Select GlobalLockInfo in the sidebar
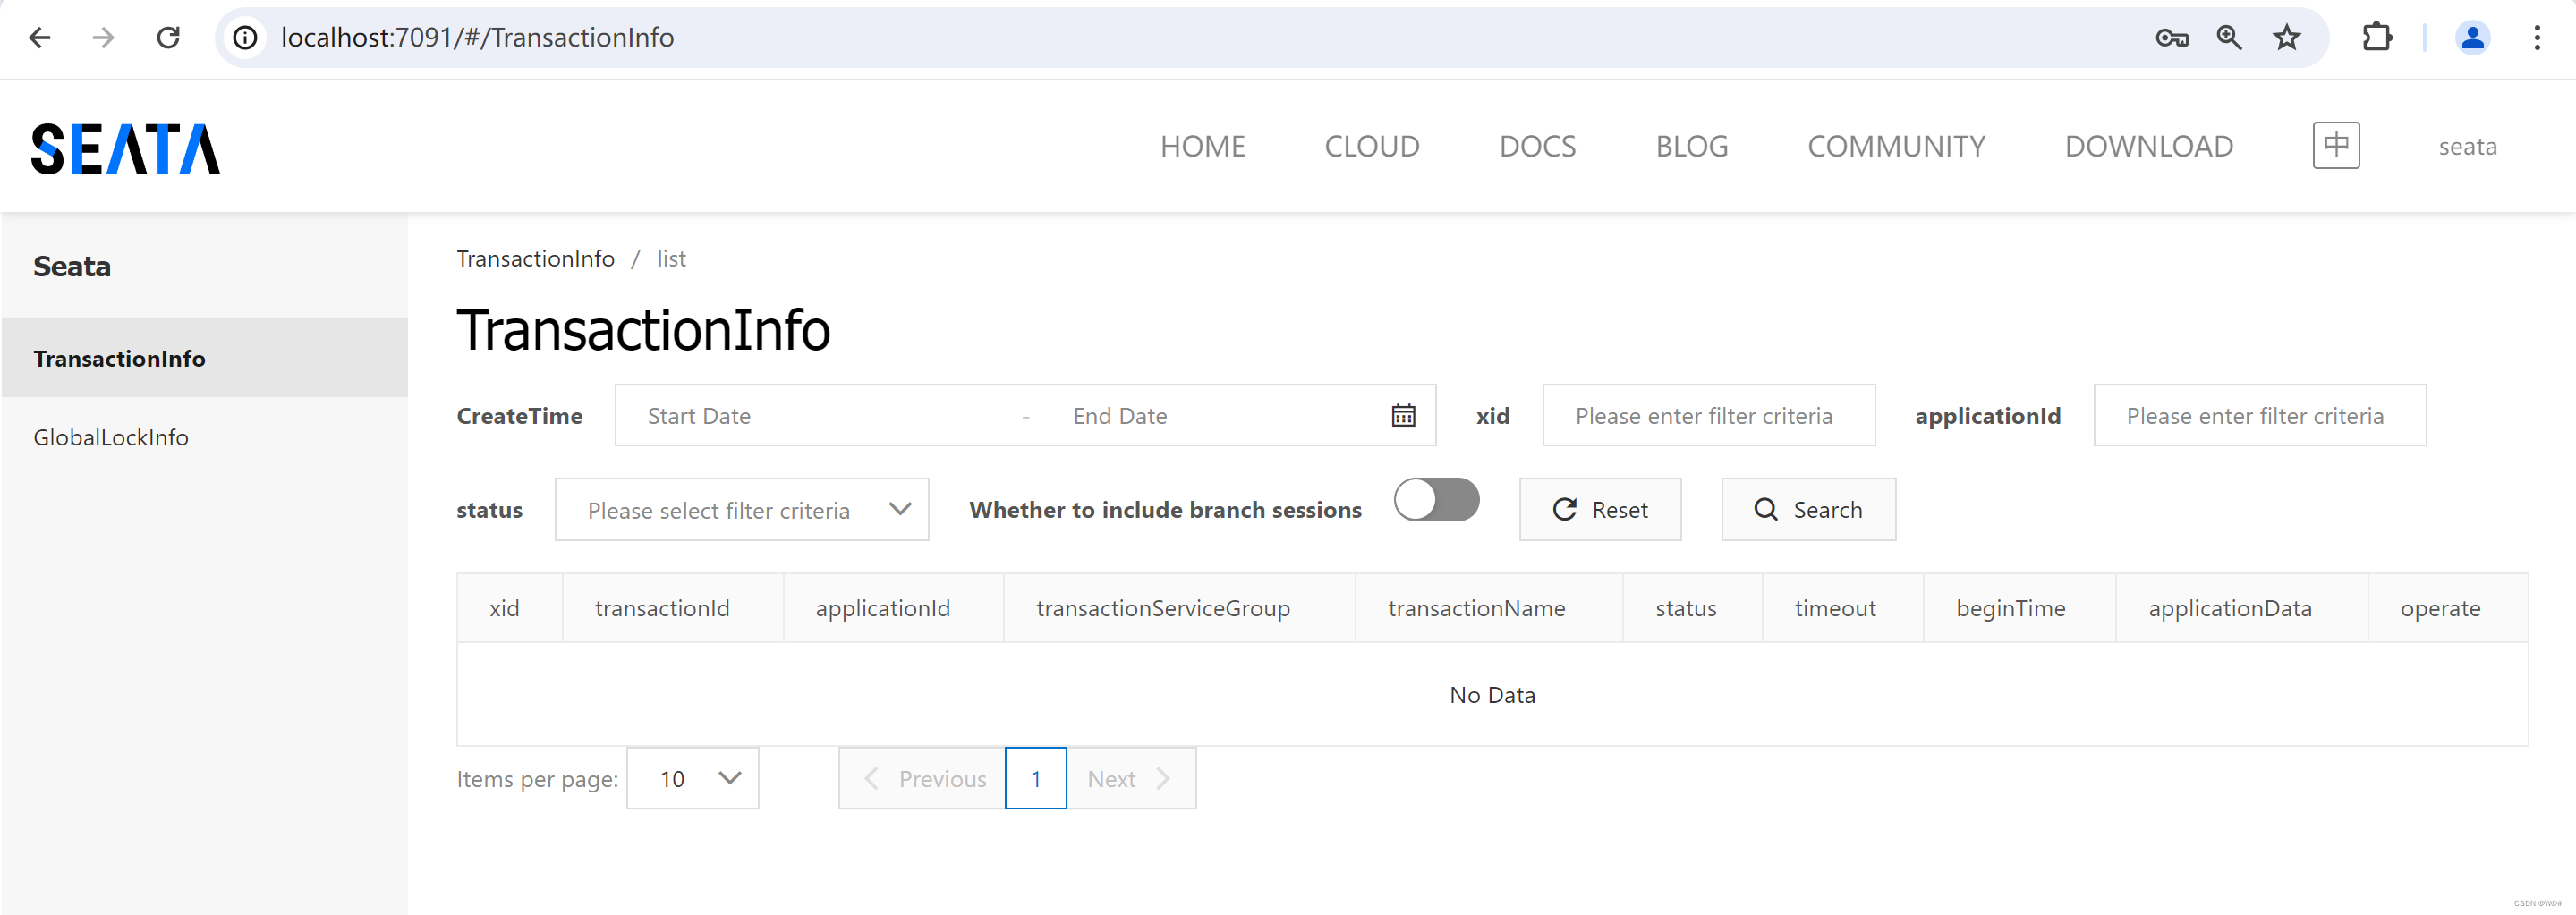Screen dimensions: 2576x915 204,437
